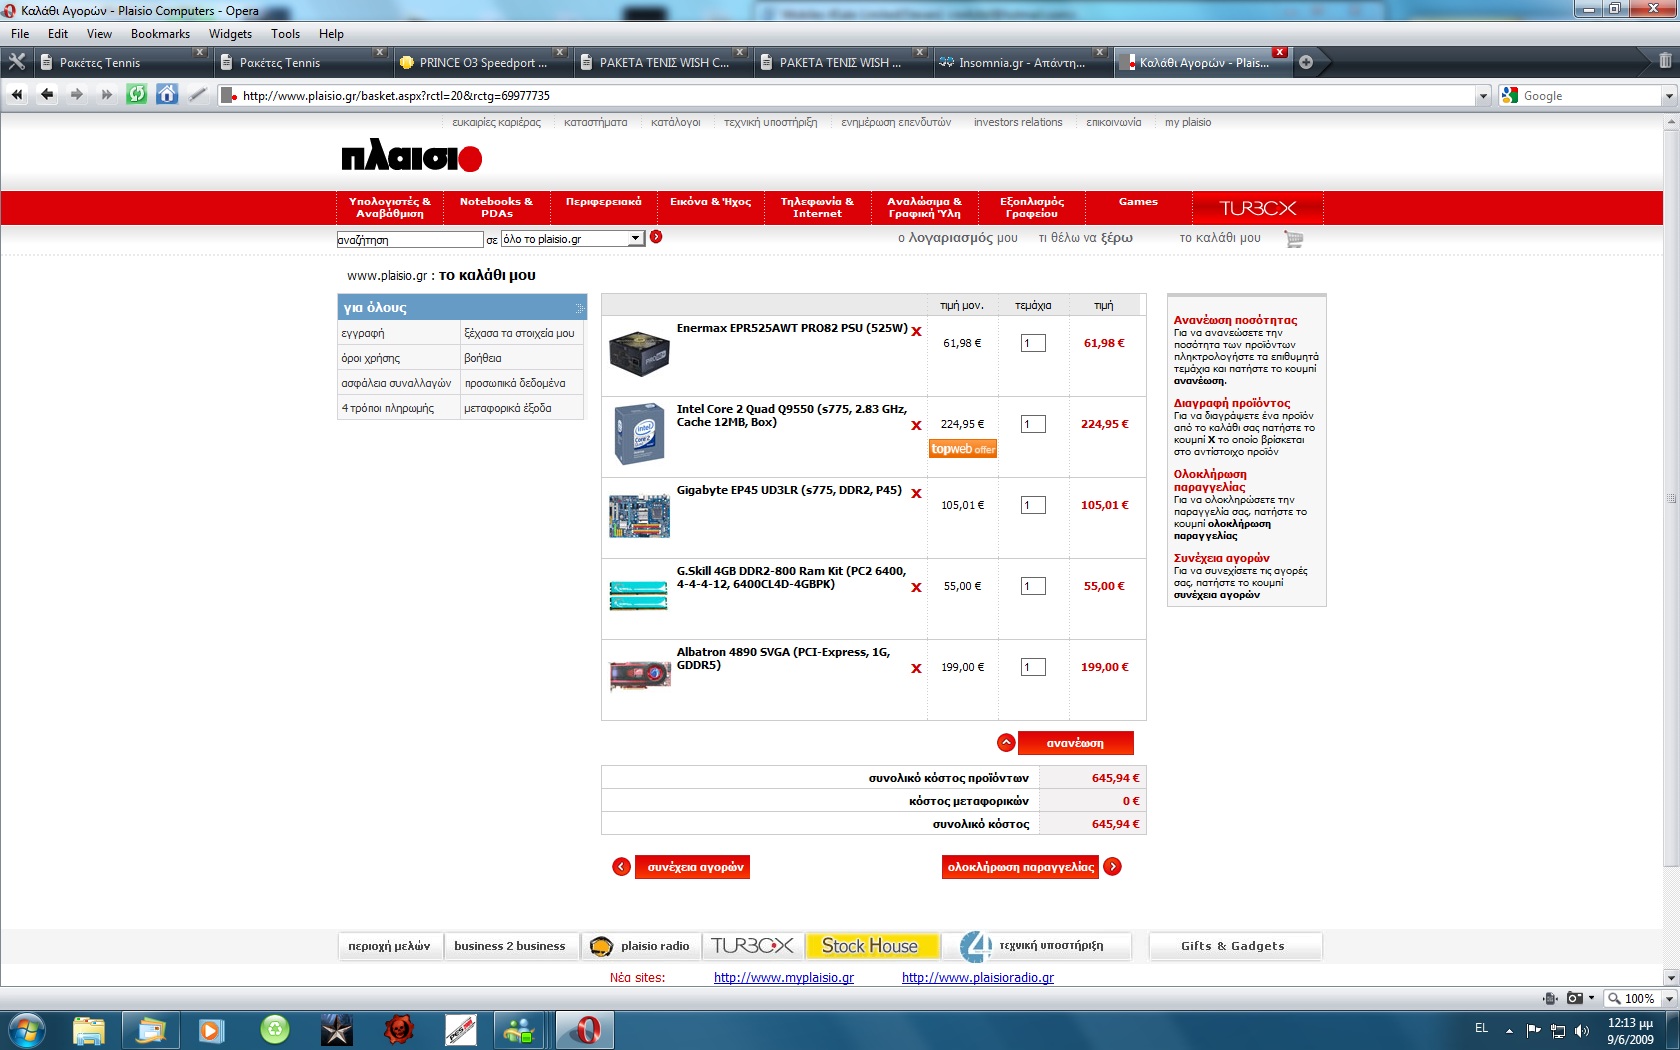Viewport: 1680px width, 1050px height.
Task: Reload the current page
Action: click(137, 95)
